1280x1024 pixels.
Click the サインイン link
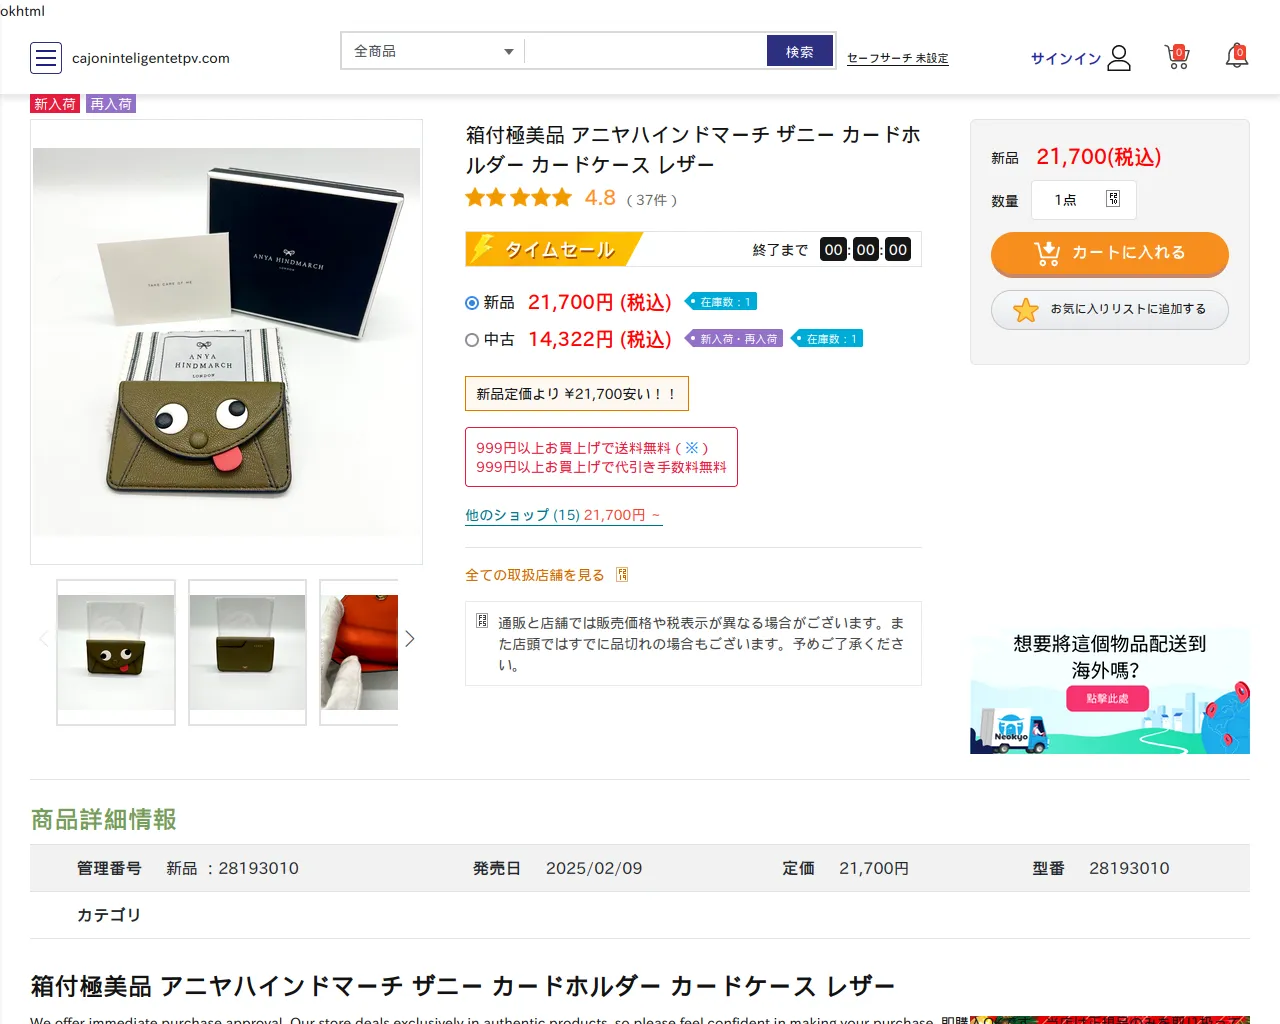[x=1066, y=59]
